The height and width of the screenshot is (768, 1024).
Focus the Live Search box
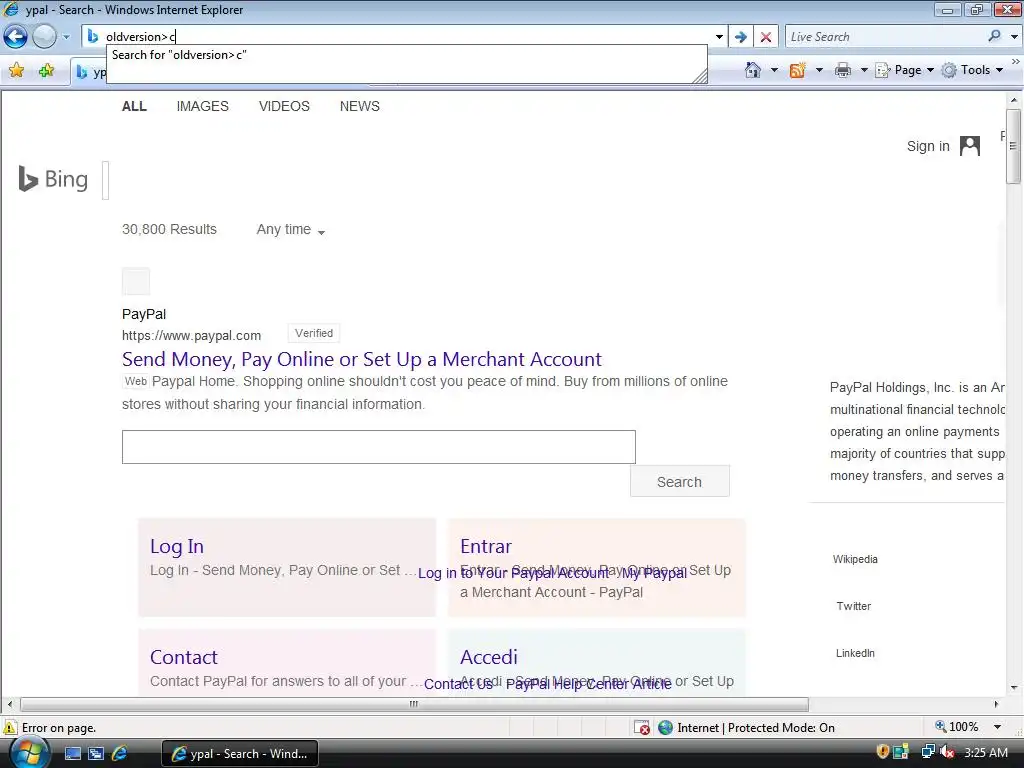tap(885, 37)
